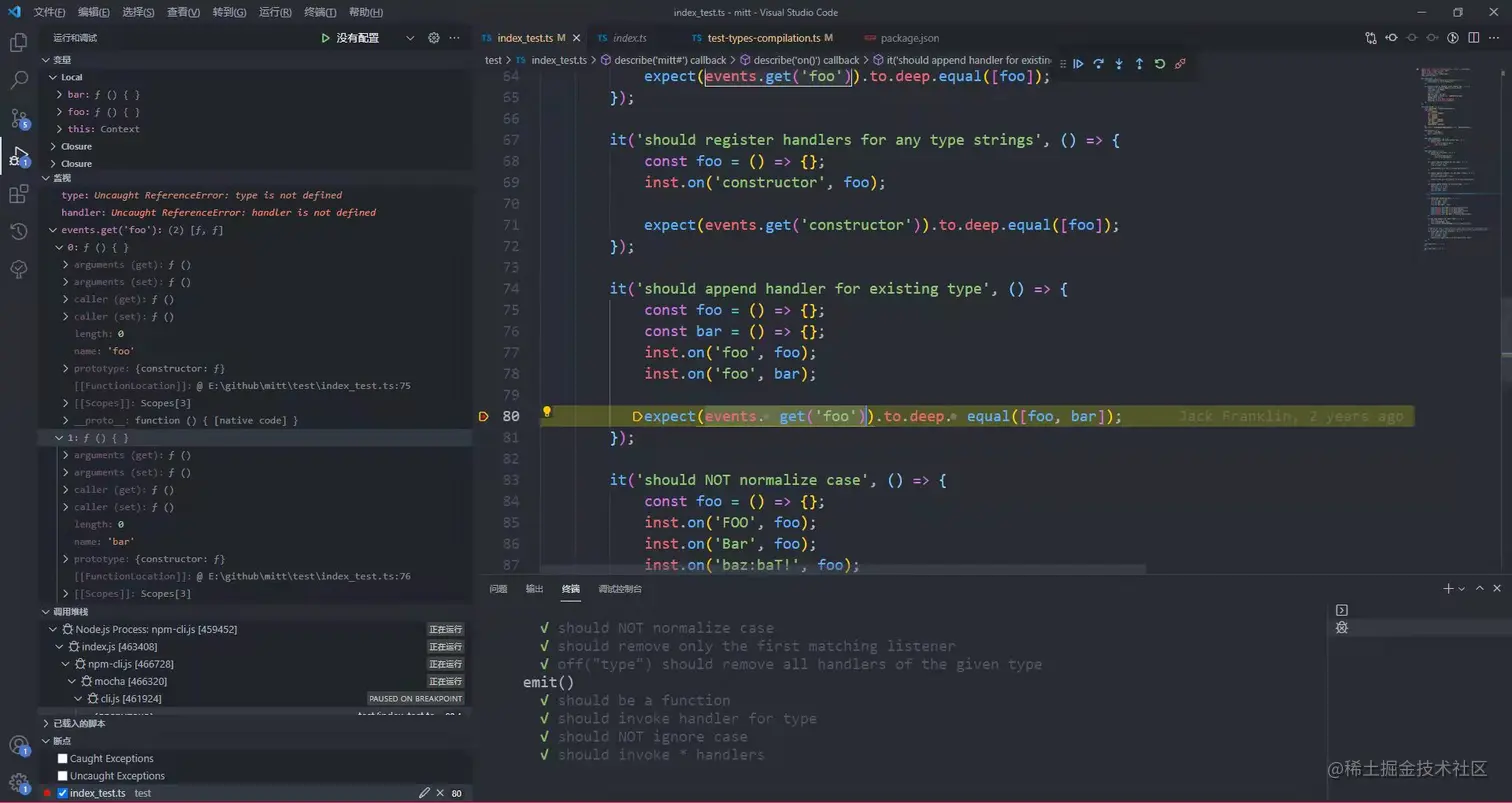Step into in the debug toolbar
Viewport: 1512px width, 803px height.
1119,64
